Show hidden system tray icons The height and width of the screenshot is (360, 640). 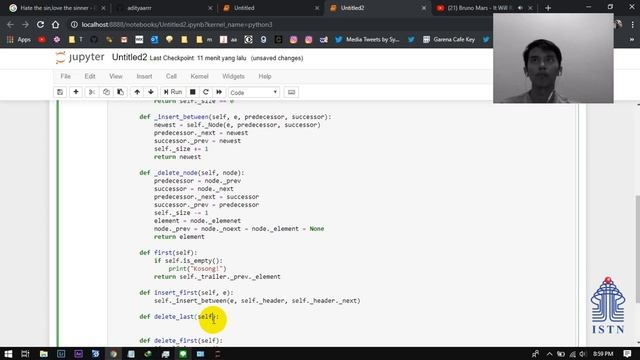coord(549,354)
